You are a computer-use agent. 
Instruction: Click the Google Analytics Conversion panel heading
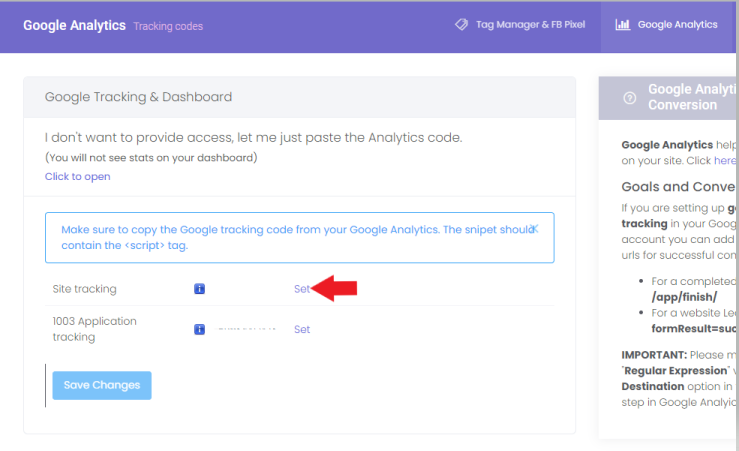[692, 97]
